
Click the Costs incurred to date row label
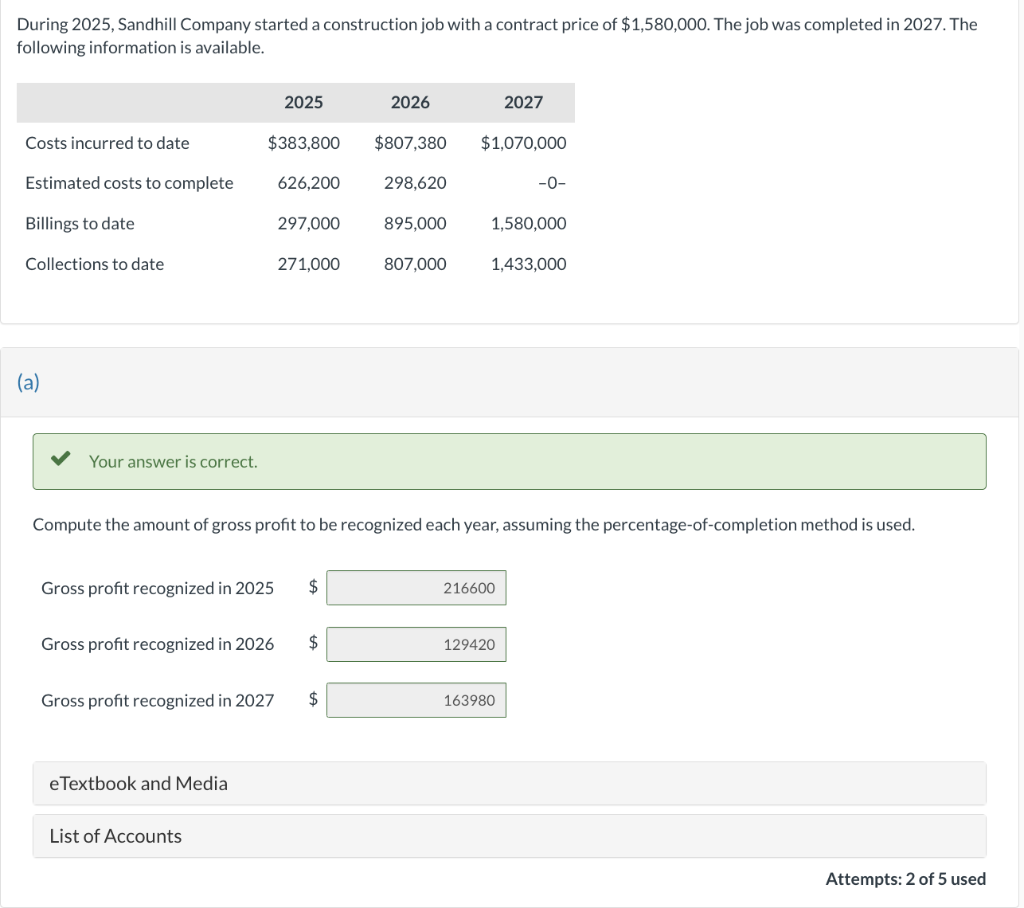(107, 143)
